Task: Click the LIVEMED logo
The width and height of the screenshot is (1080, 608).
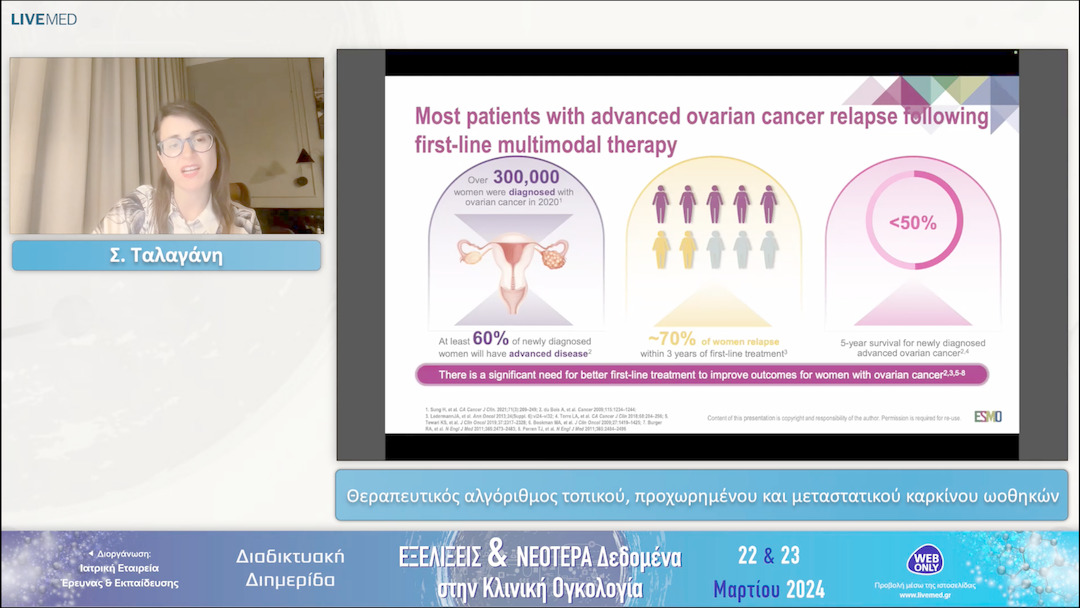Action: coord(43,19)
